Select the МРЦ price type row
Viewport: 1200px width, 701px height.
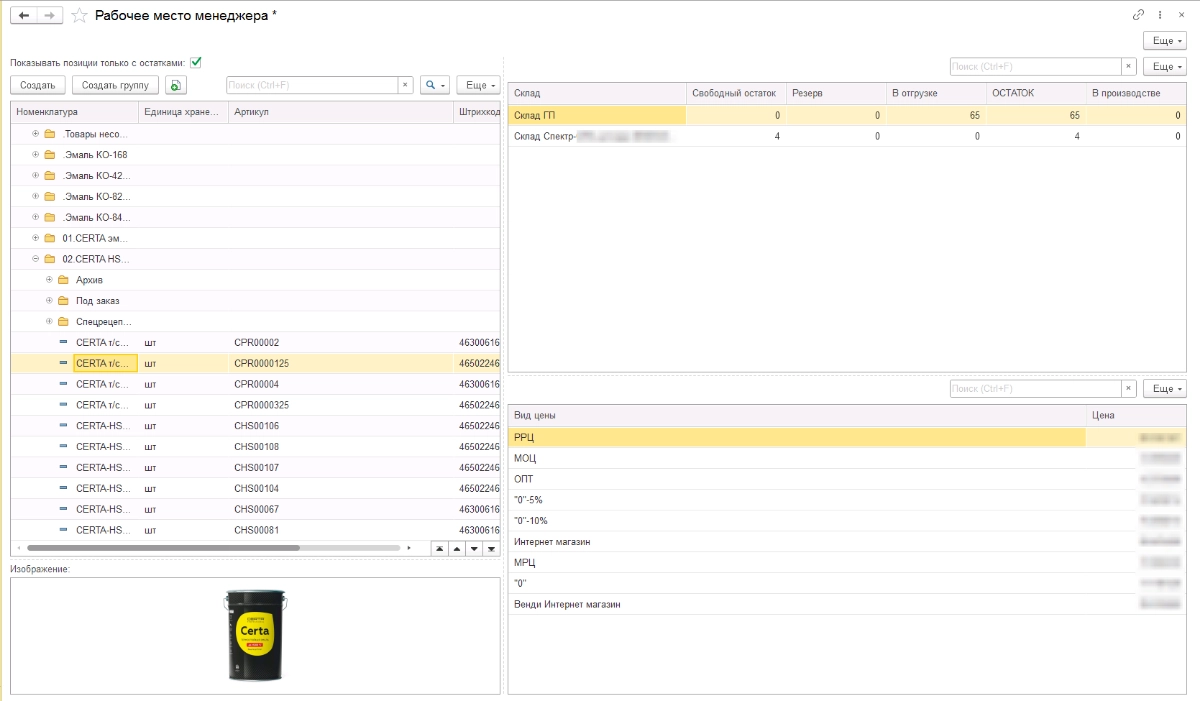(847, 562)
